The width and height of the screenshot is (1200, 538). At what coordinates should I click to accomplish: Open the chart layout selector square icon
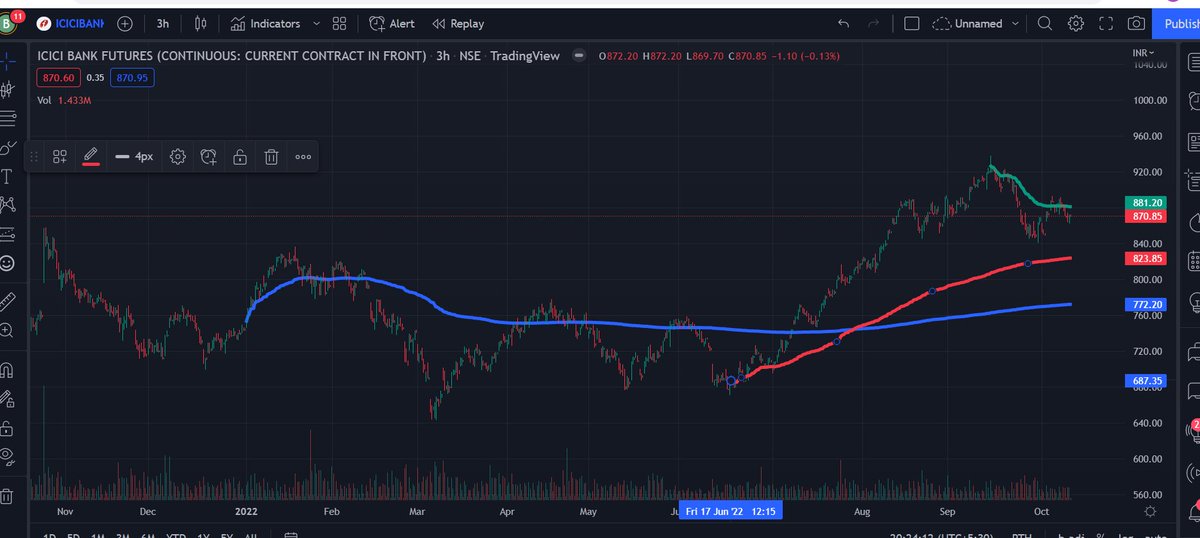911,23
